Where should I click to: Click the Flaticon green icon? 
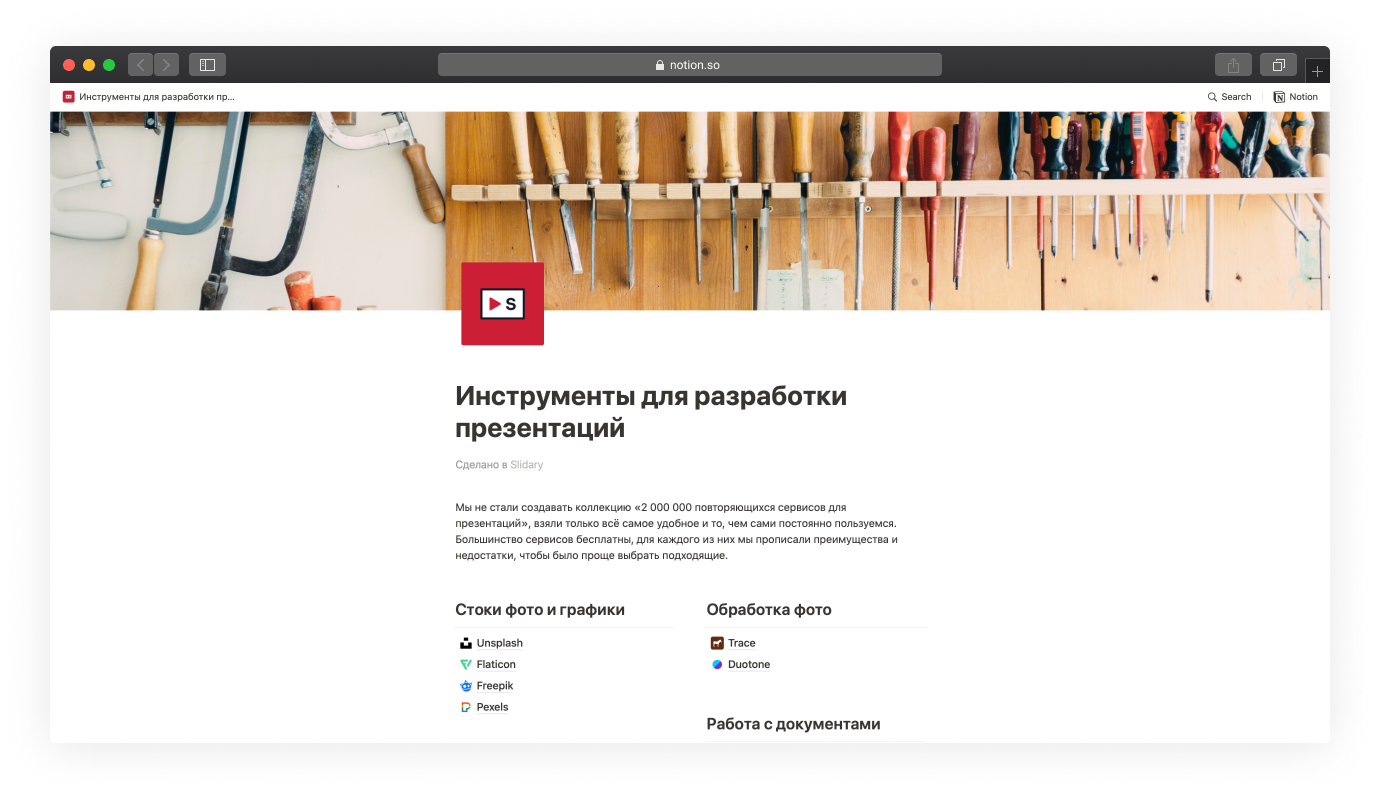click(466, 664)
